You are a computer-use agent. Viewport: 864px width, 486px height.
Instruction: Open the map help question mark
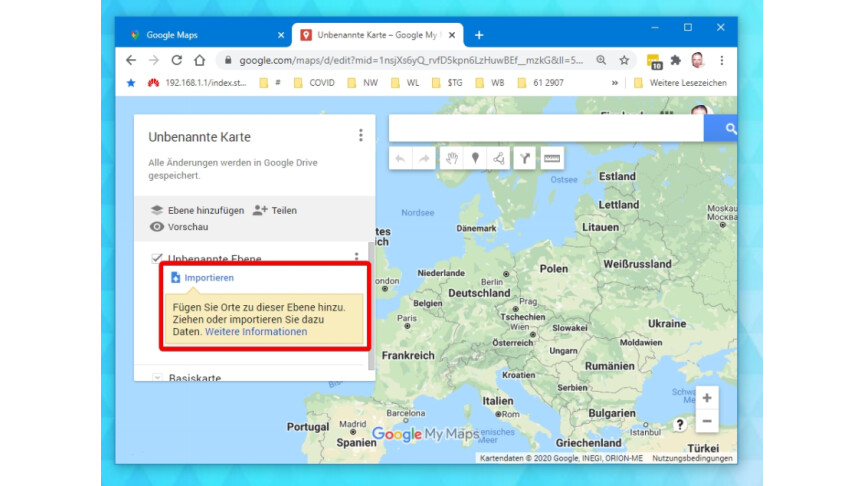pos(680,424)
